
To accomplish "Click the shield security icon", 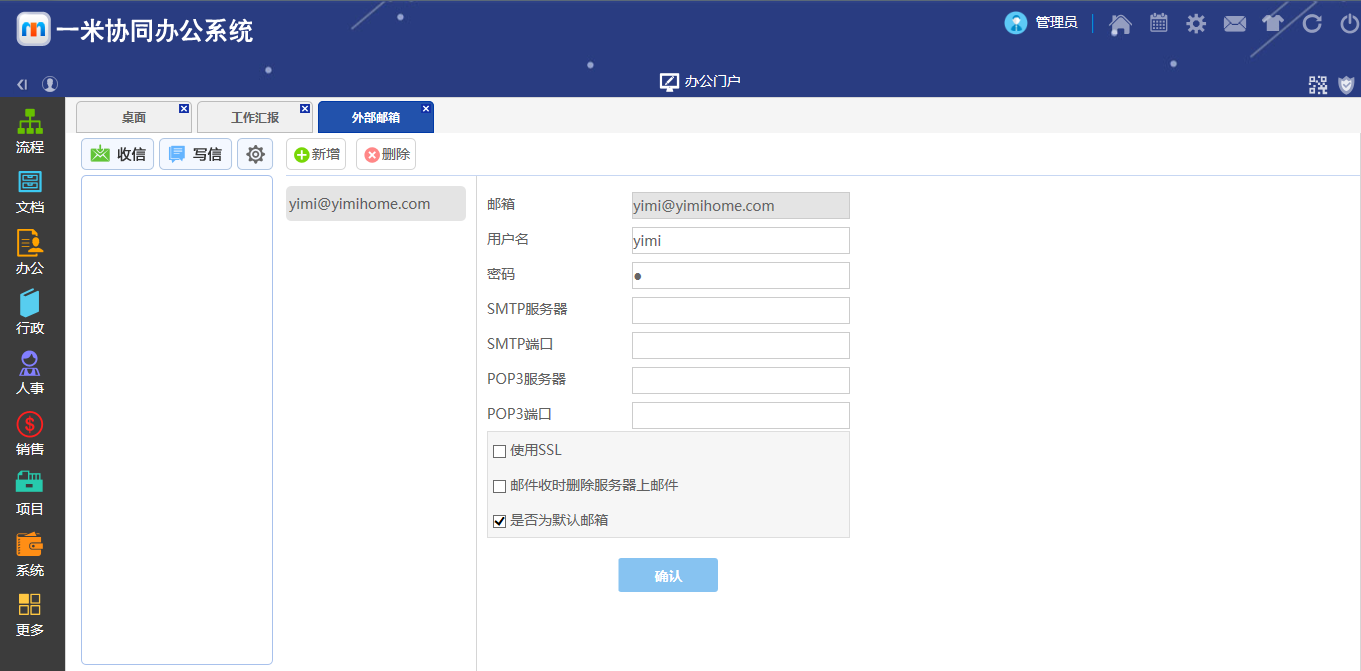I will click(x=1347, y=85).
